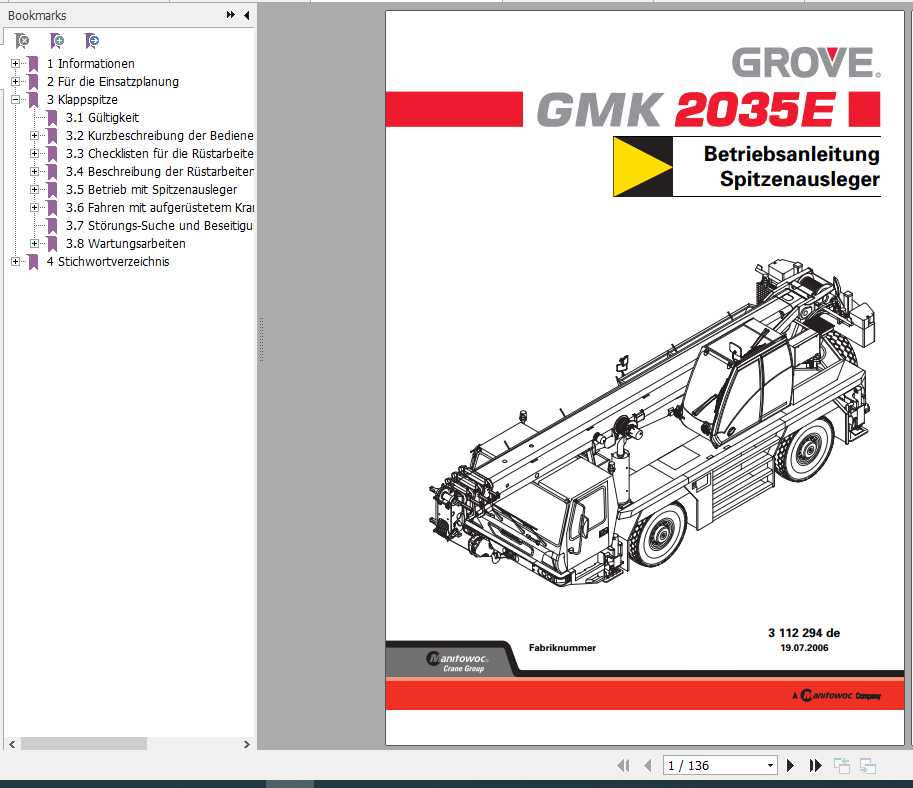Click the go-to-bookmark arrow icon
This screenshot has width=913, height=788.
tap(92, 41)
